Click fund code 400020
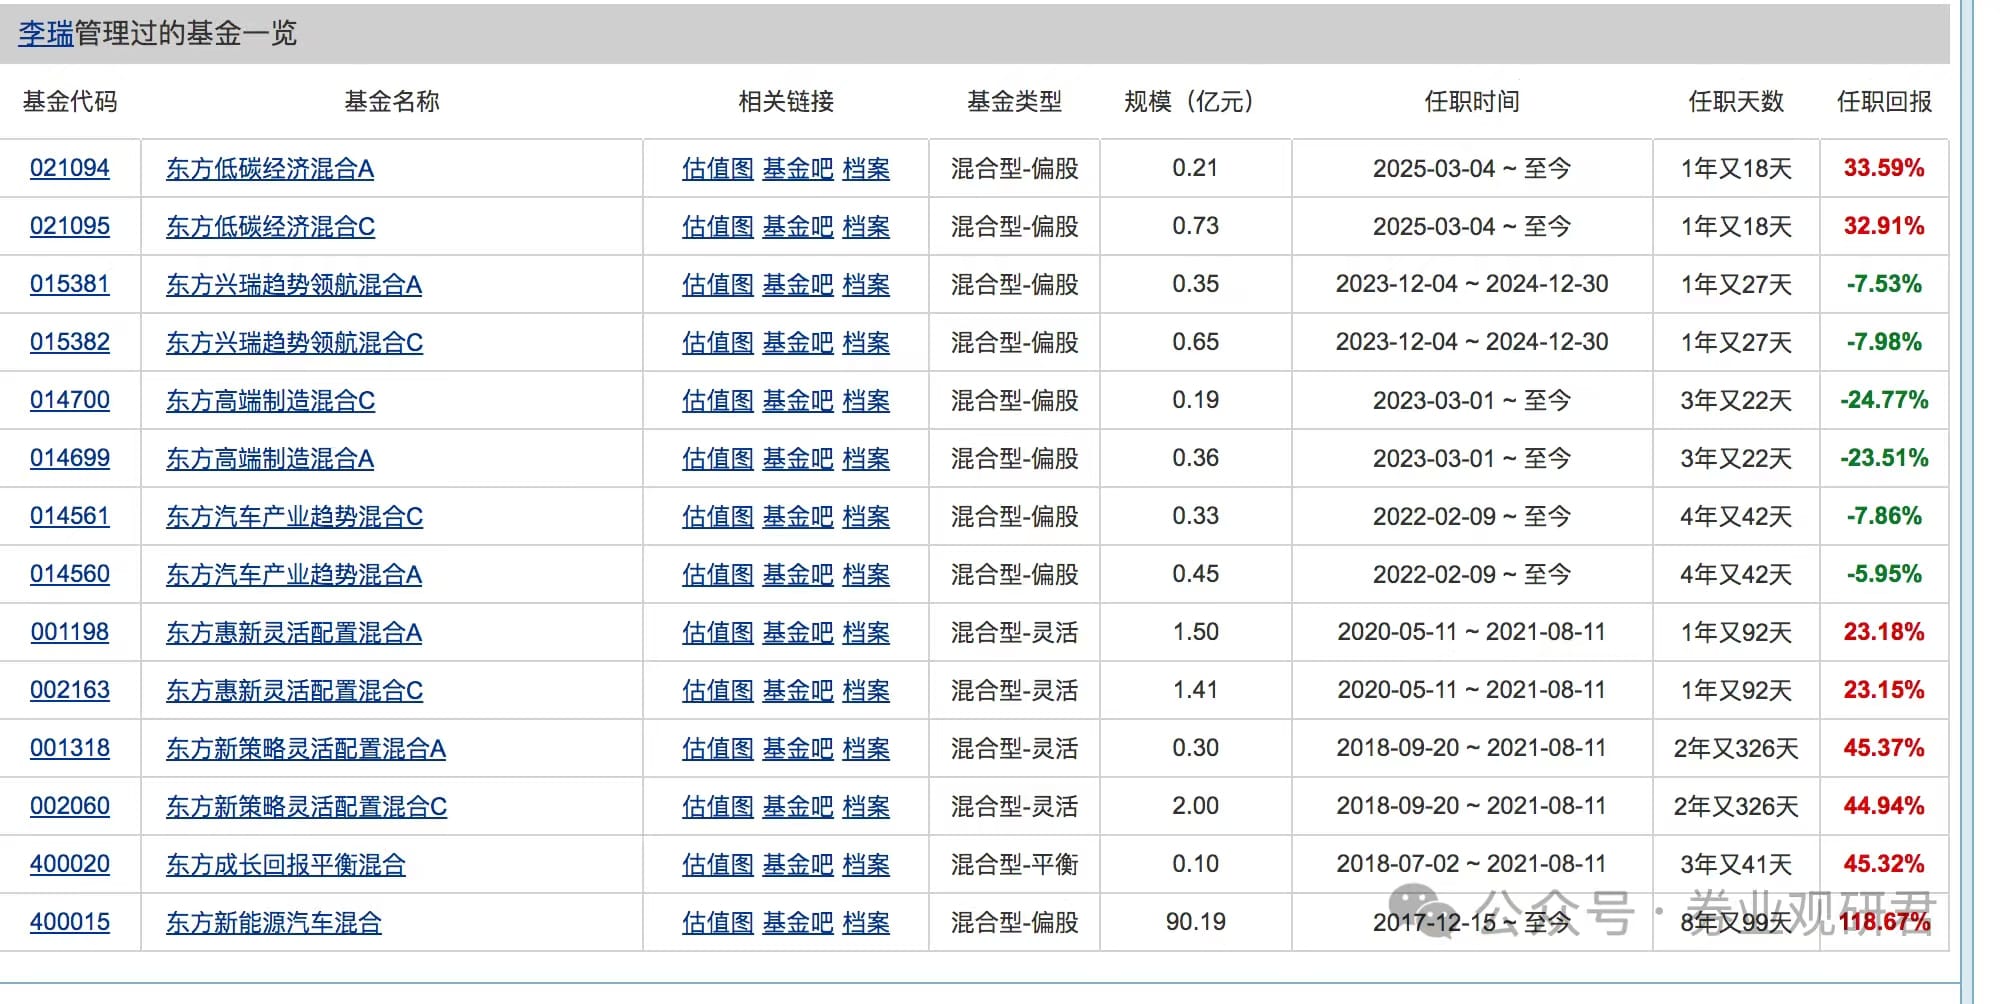Screen dimensions: 2000x1004 (x=70, y=864)
